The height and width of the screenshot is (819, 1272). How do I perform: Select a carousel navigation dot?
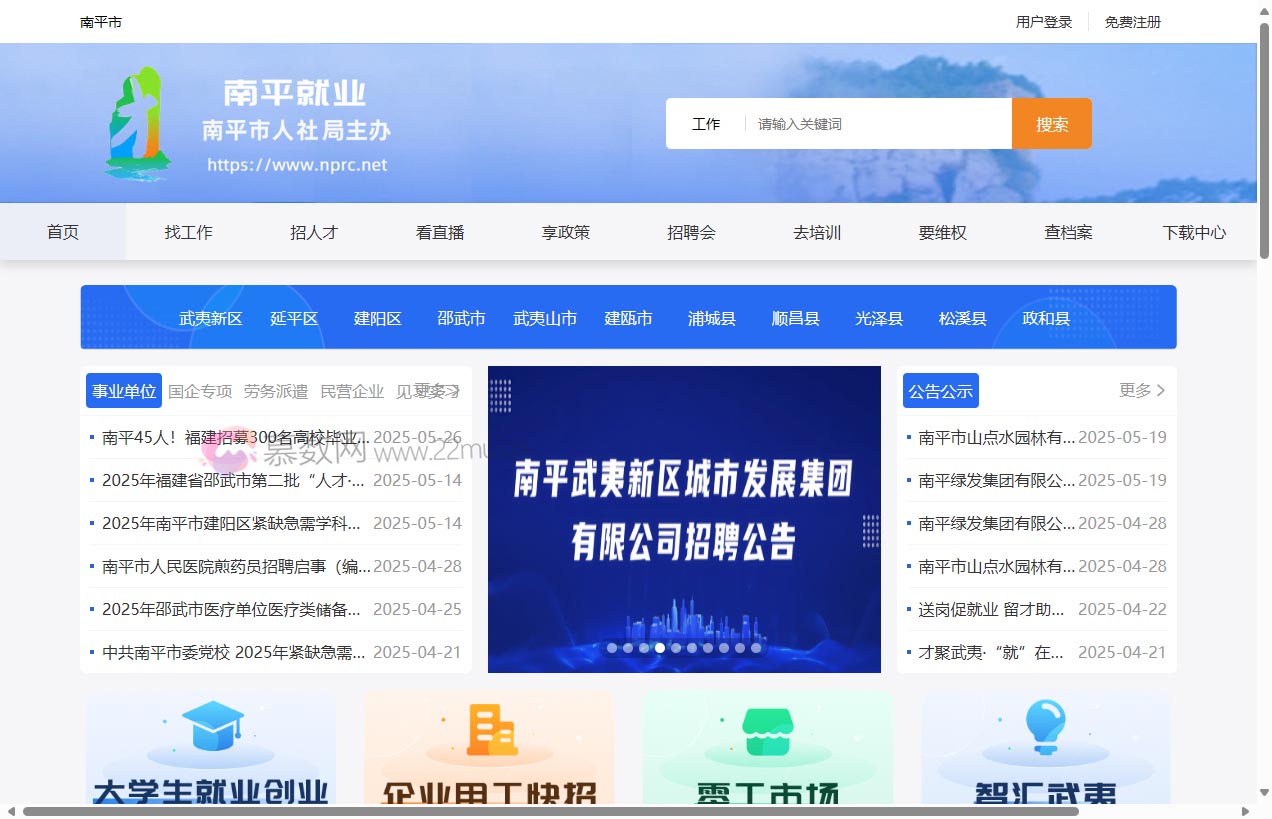coord(660,647)
